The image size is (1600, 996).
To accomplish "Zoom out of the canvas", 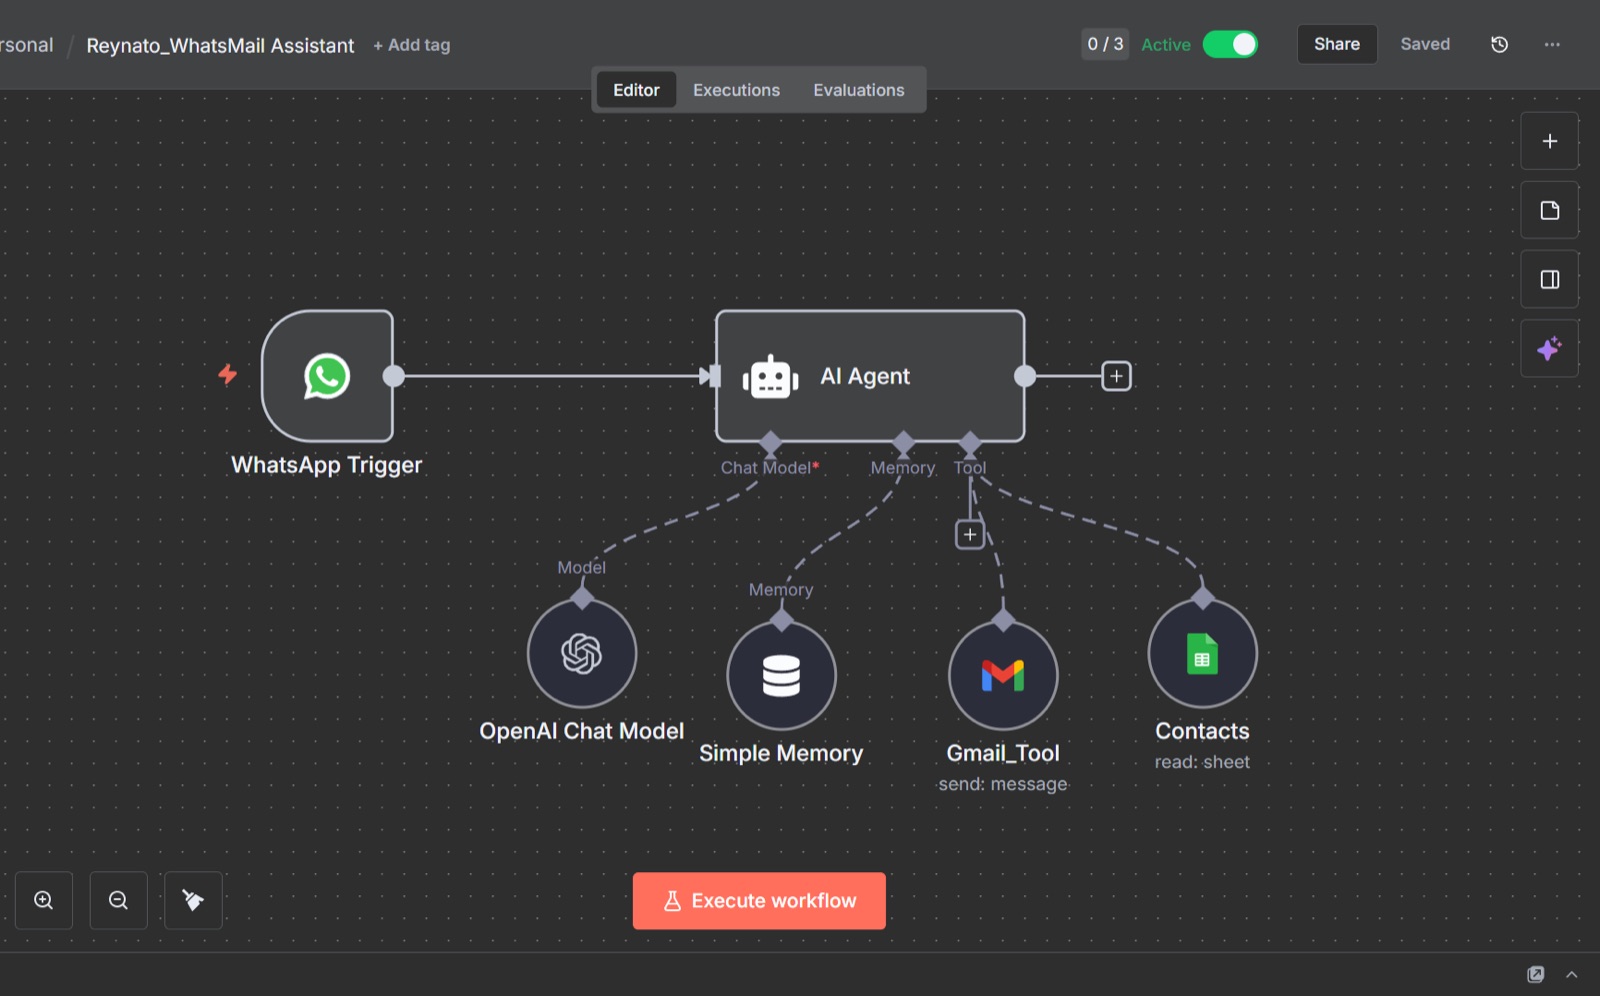I will 118,900.
